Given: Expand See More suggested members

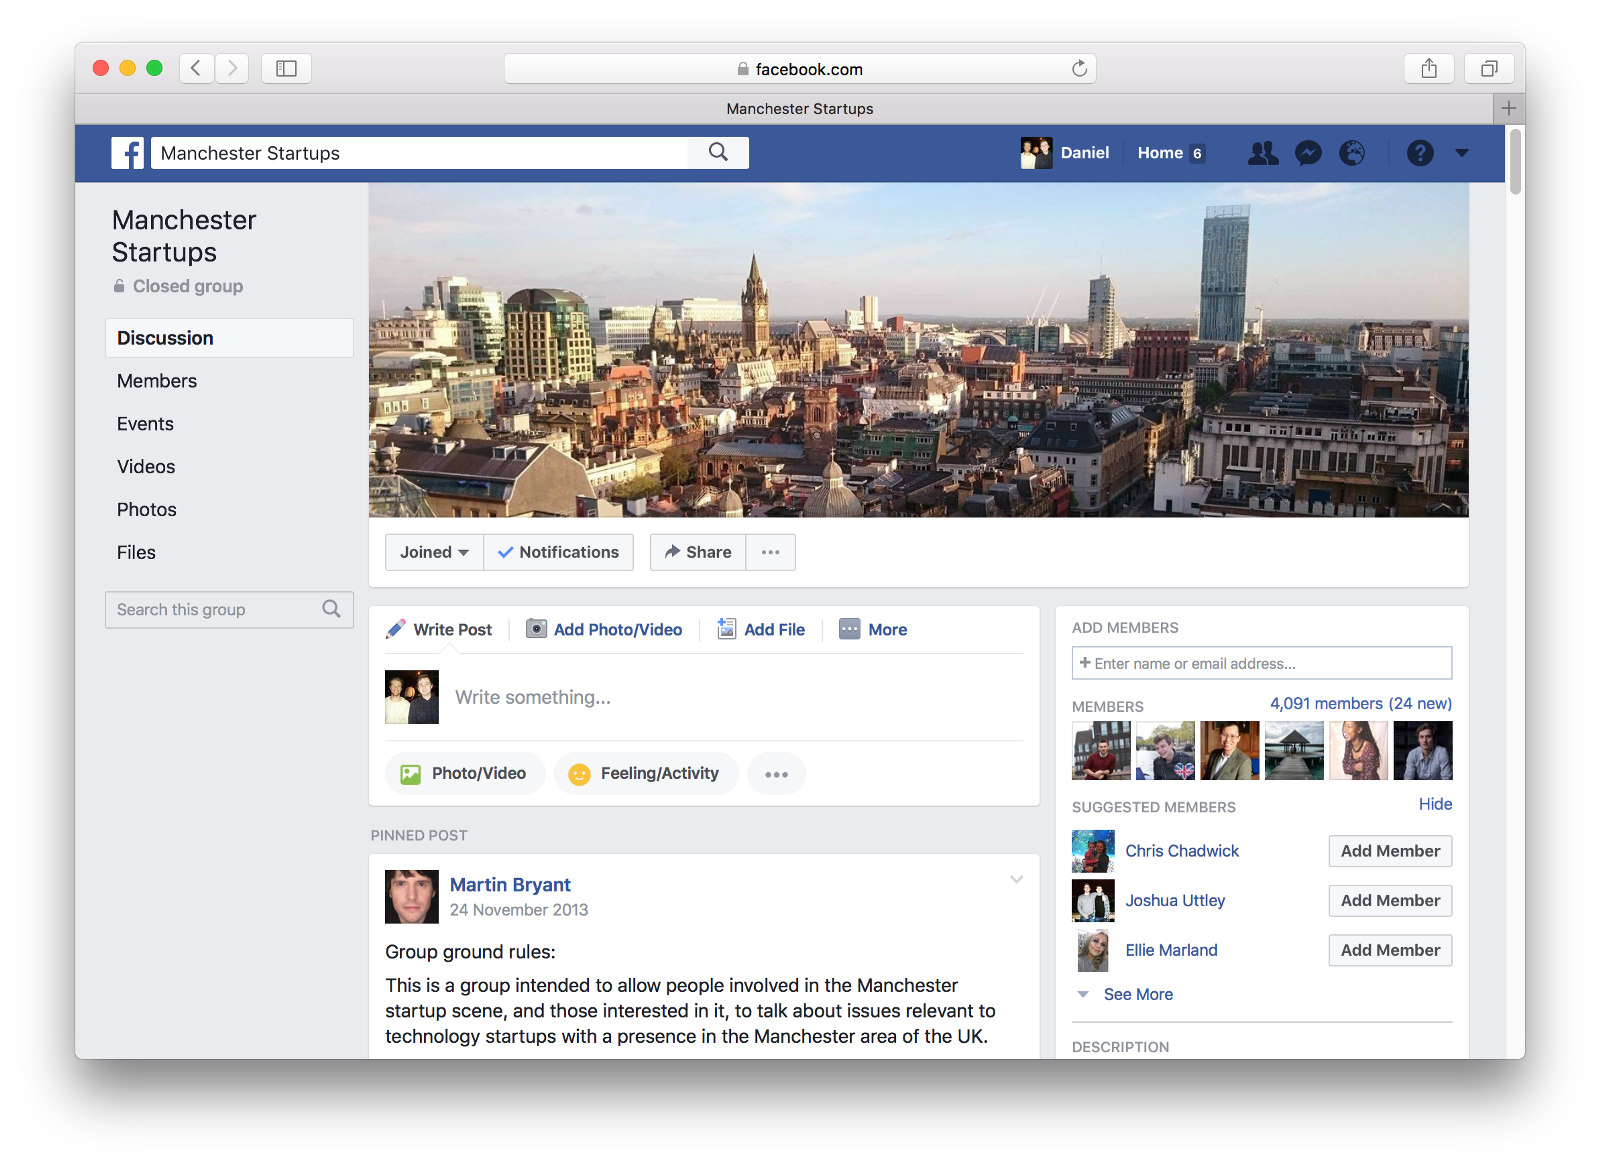Looking at the screenshot, I should coord(1137,994).
